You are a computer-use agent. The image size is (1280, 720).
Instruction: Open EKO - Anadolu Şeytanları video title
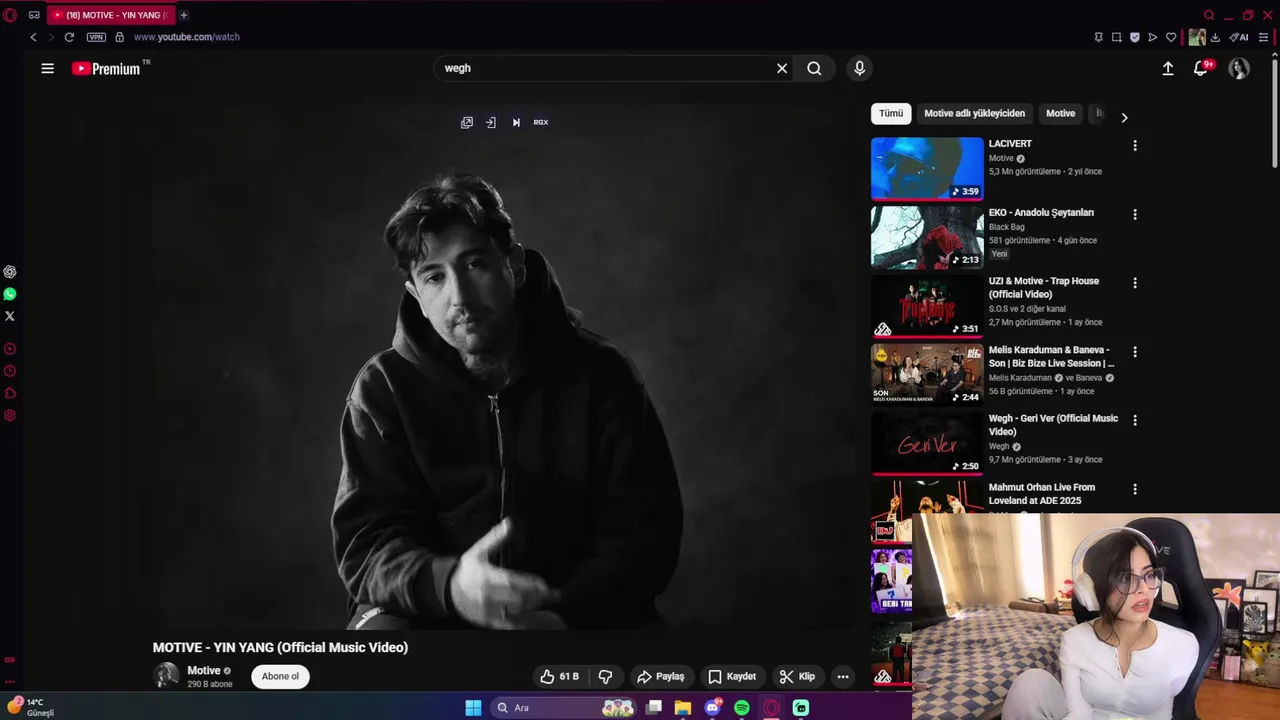coord(1041,212)
